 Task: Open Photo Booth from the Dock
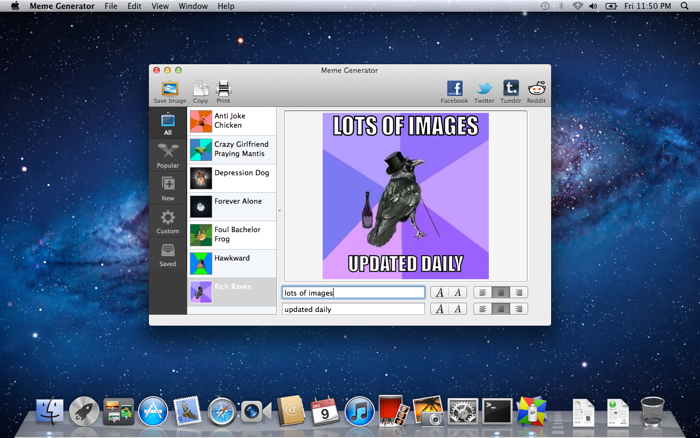(x=394, y=411)
